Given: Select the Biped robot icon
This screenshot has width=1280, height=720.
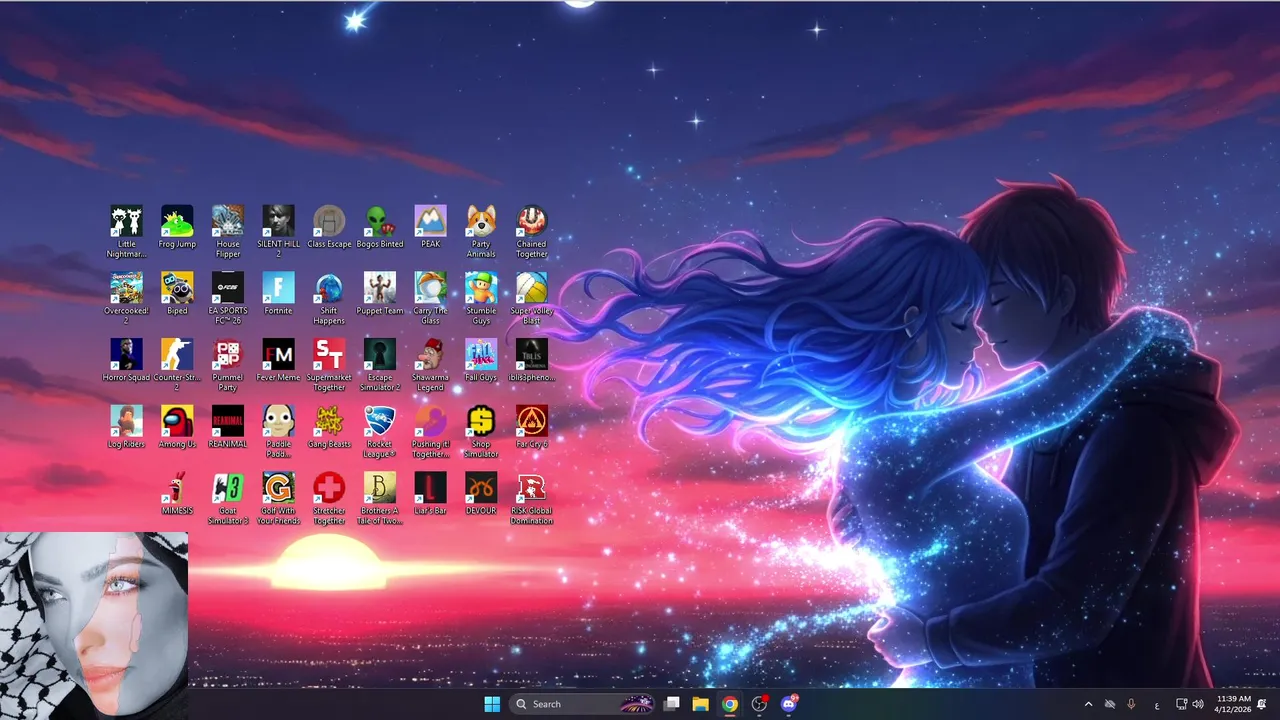Looking at the screenshot, I should (x=177, y=293).
